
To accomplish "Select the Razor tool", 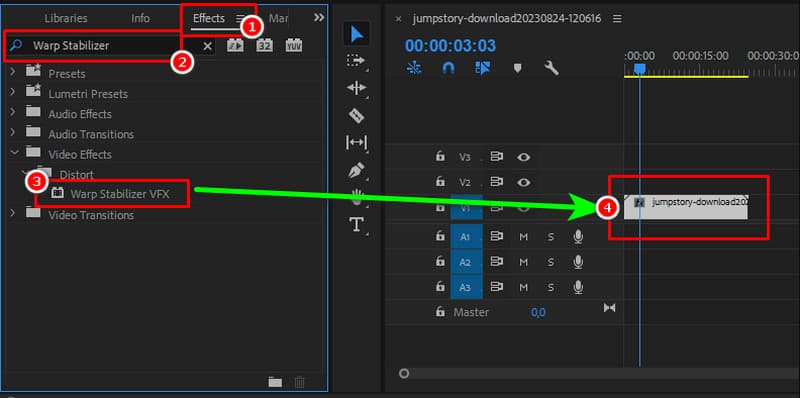I will pyautogui.click(x=356, y=115).
